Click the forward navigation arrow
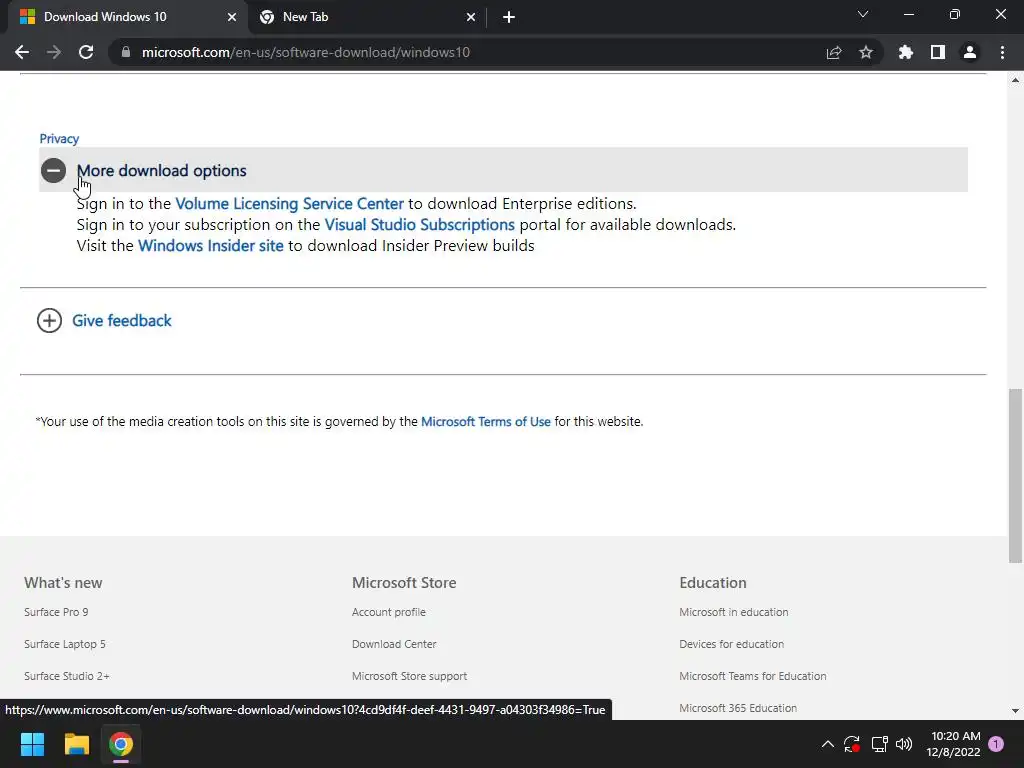The image size is (1024, 768). point(54,52)
